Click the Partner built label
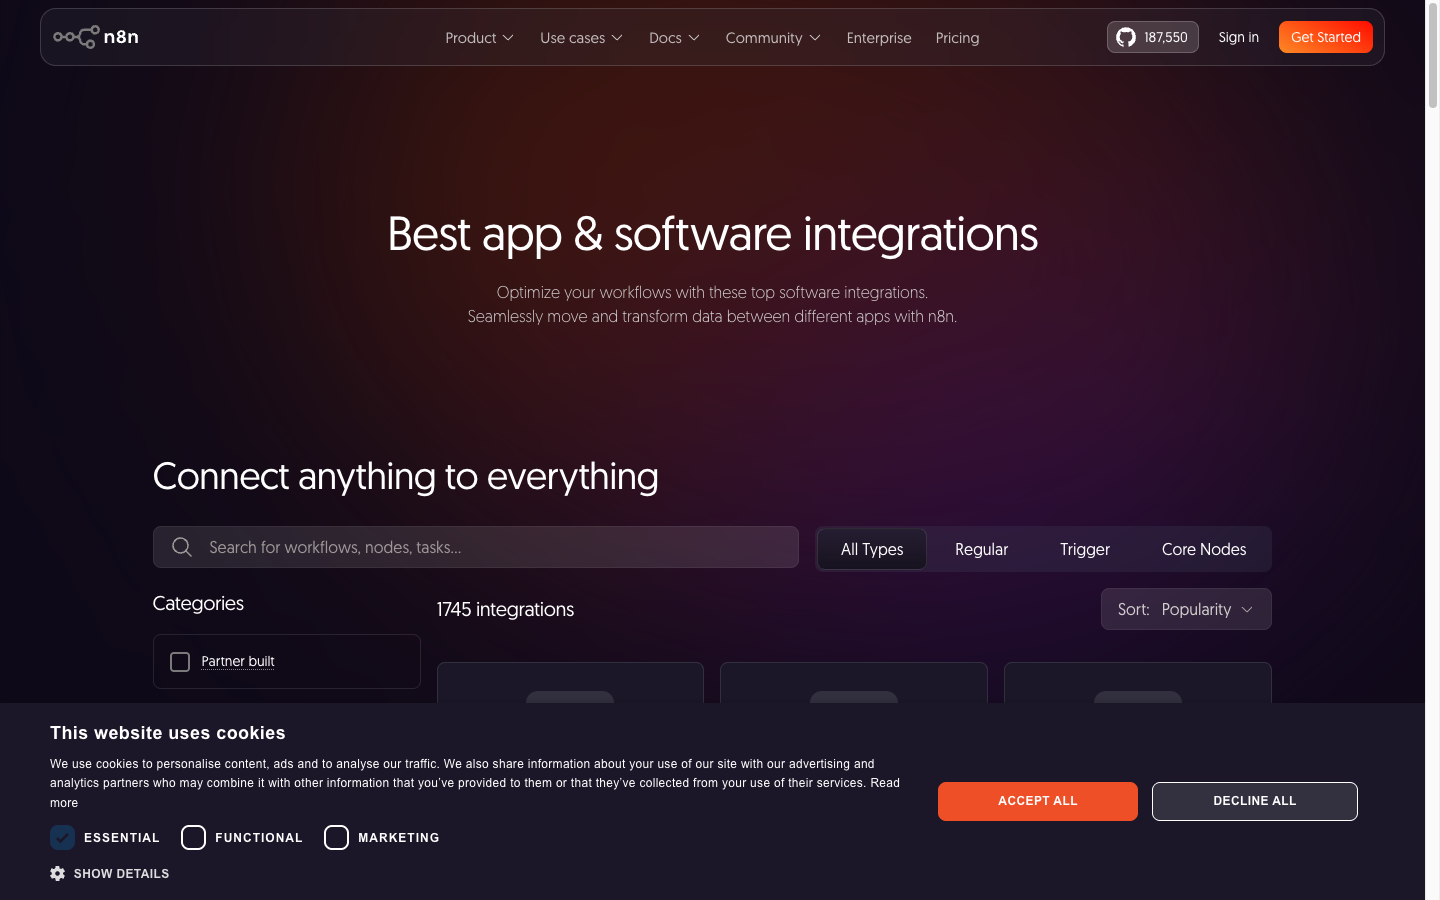This screenshot has width=1440, height=900. coord(238,661)
